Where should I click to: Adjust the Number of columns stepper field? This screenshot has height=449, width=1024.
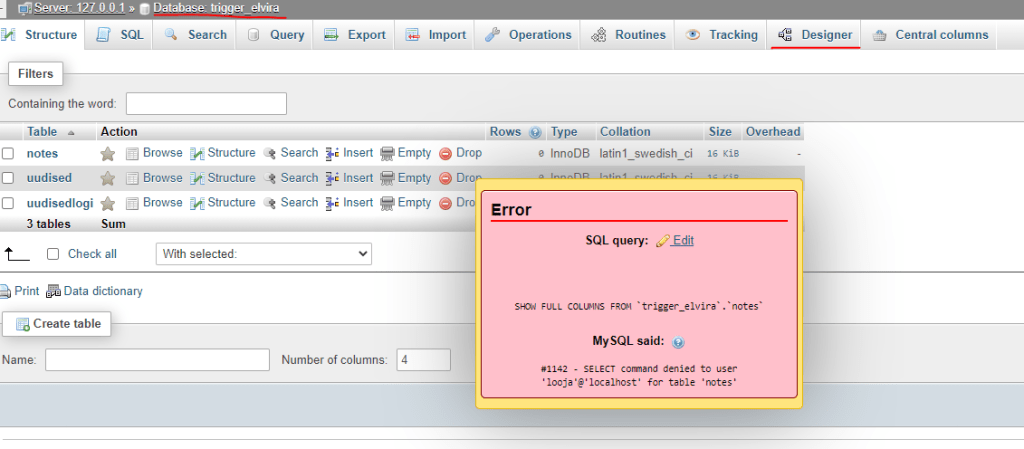423,360
